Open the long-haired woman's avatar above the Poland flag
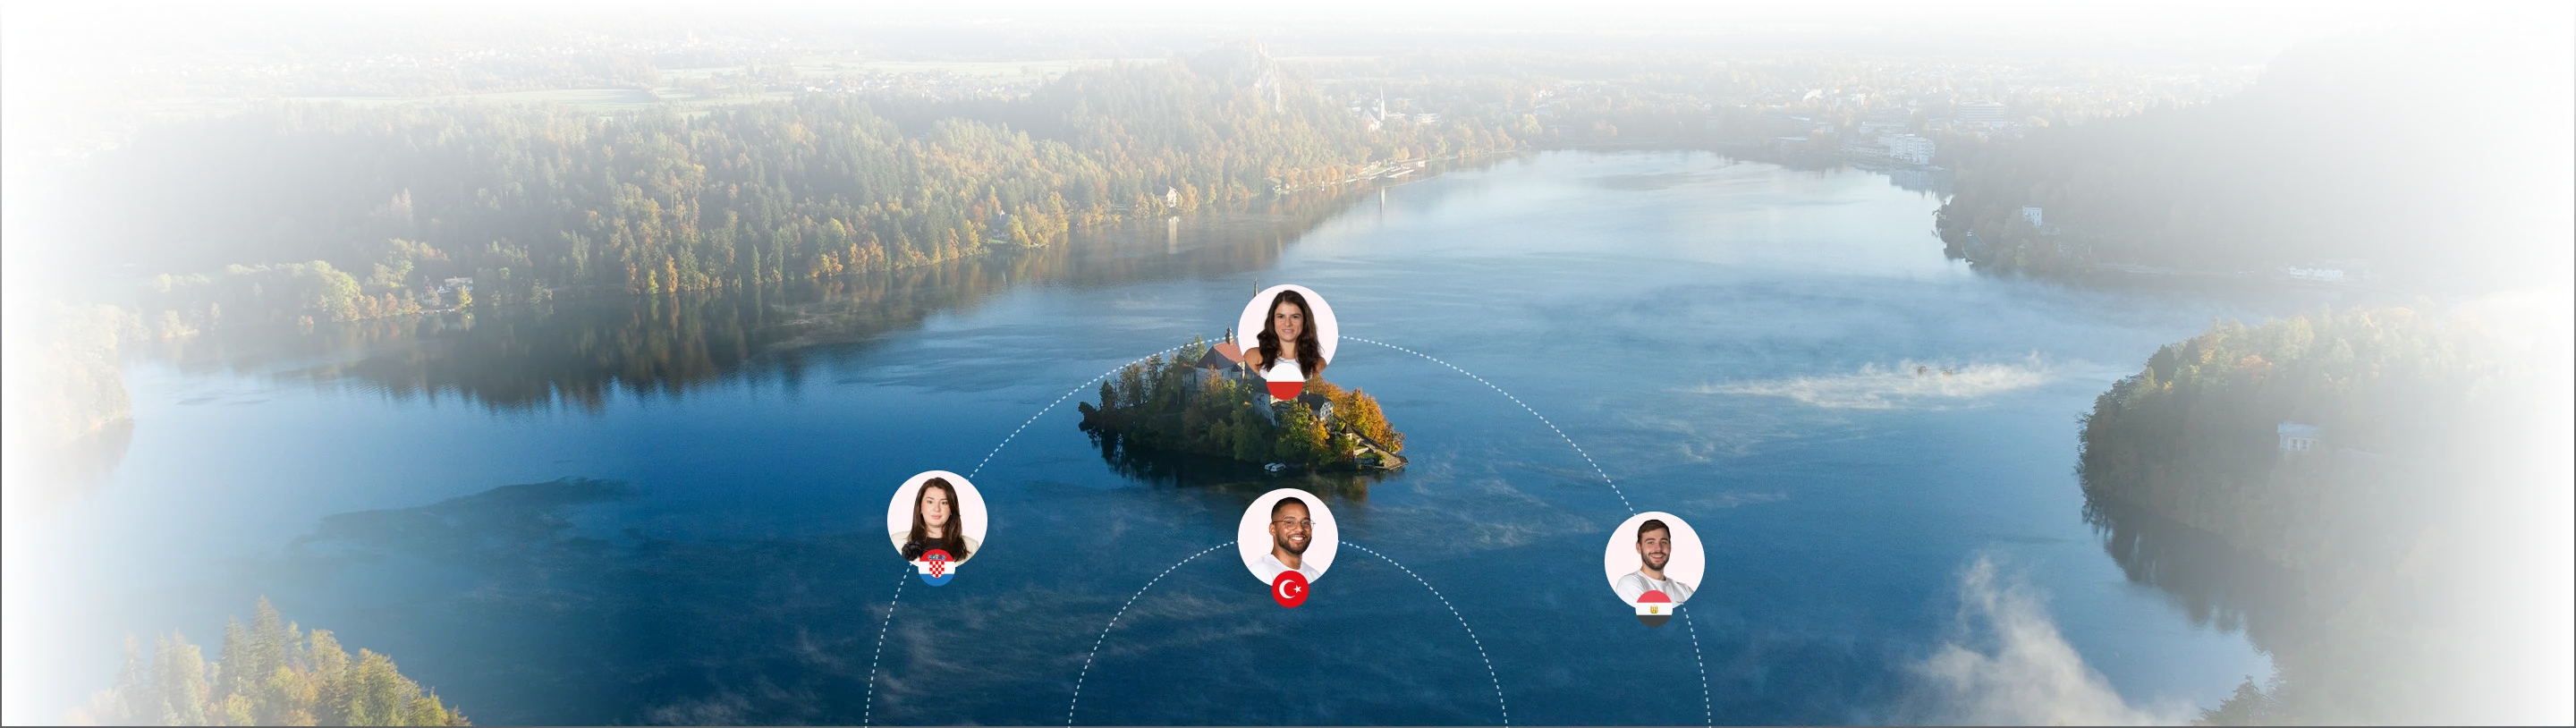Image resolution: width=2576 pixels, height=728 pixels. point(1287,328)
